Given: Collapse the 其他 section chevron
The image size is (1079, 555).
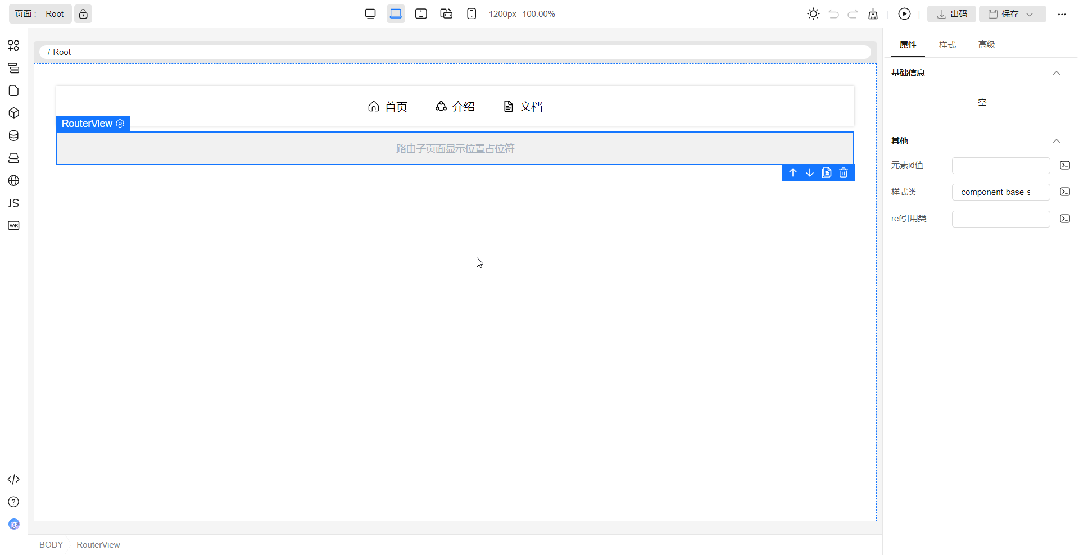Looking at the screenshot, I should point(1056,141).
